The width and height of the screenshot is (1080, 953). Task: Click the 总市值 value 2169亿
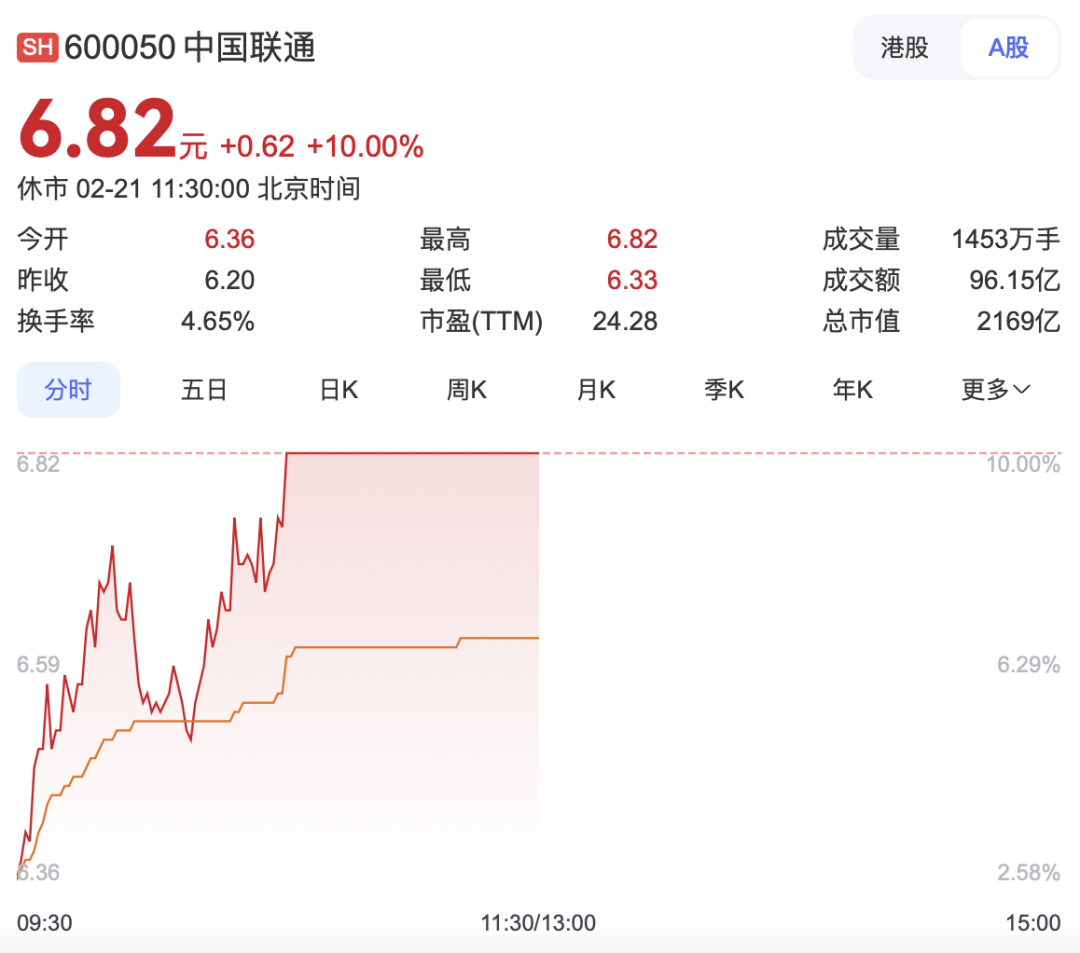[1018, 321]
